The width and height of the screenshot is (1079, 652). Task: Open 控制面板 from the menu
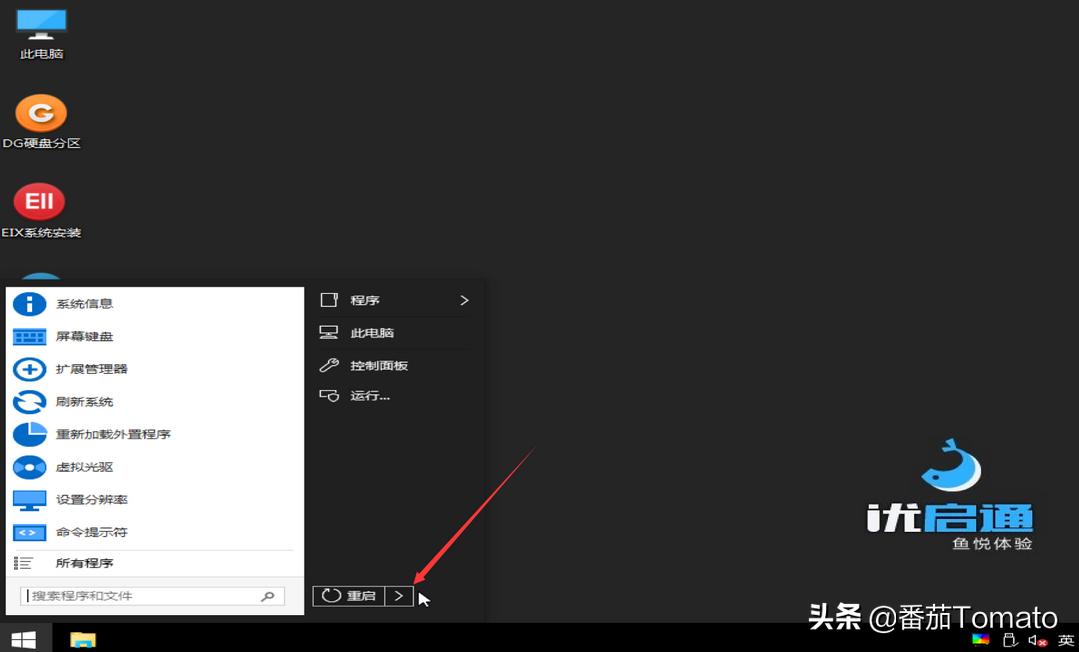tap(379, 365)
